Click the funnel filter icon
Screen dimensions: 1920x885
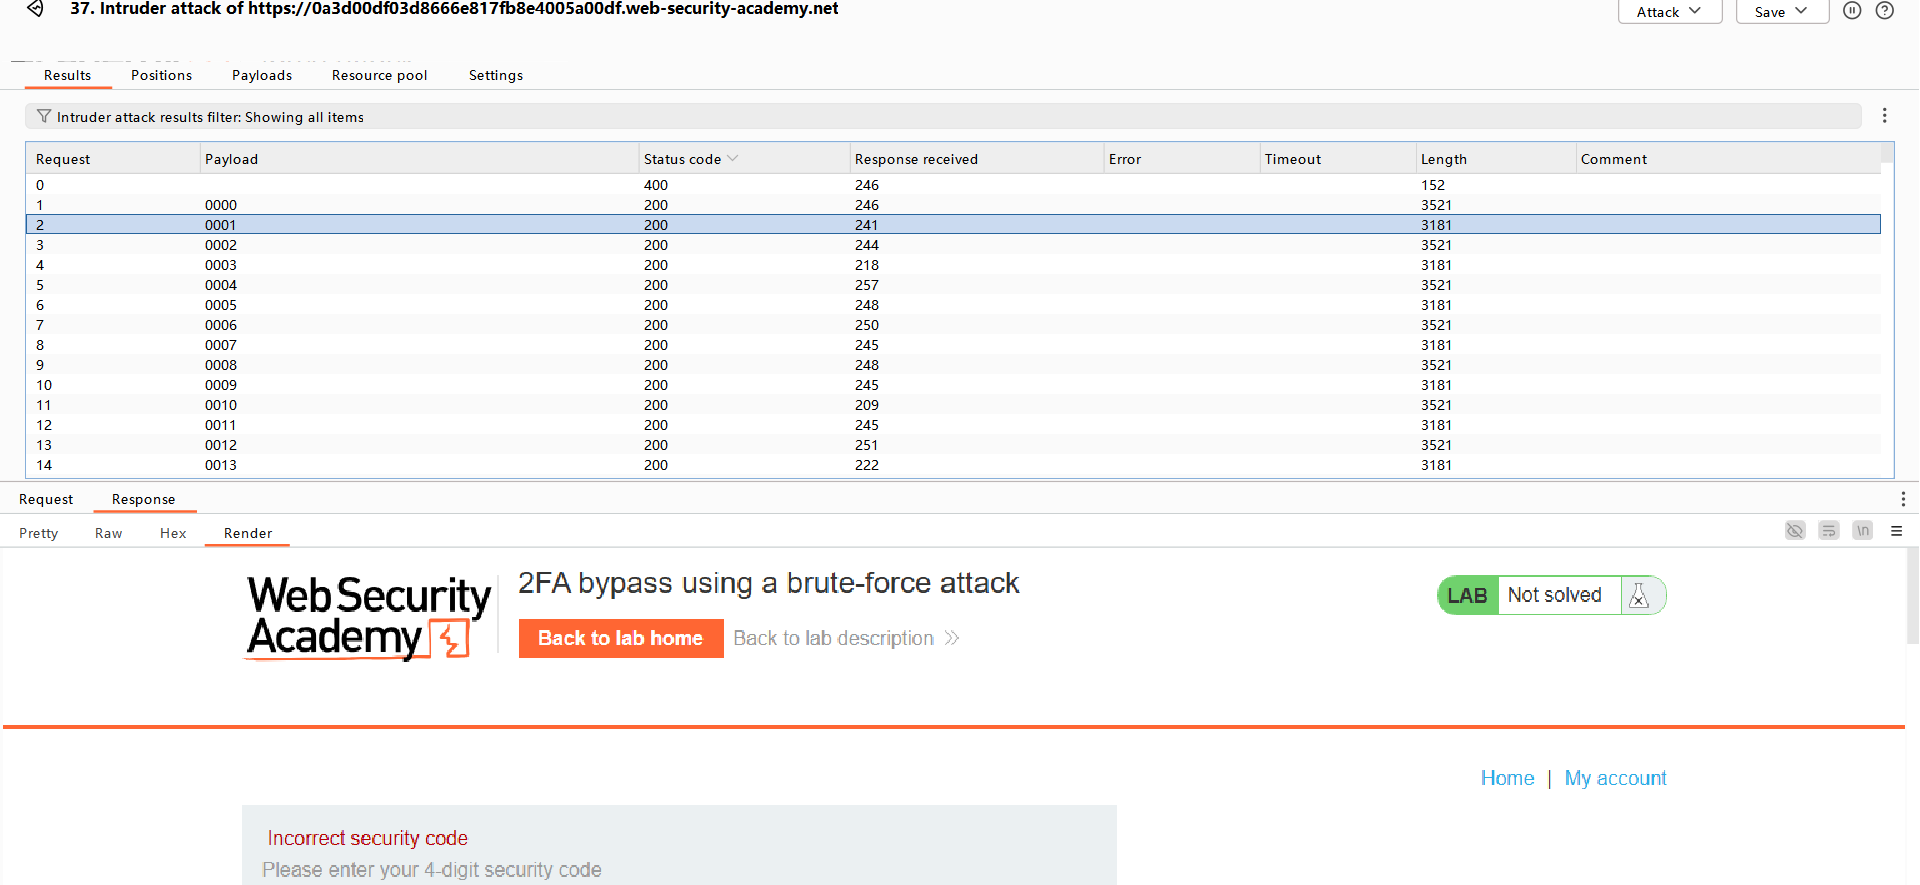[43, 117]
